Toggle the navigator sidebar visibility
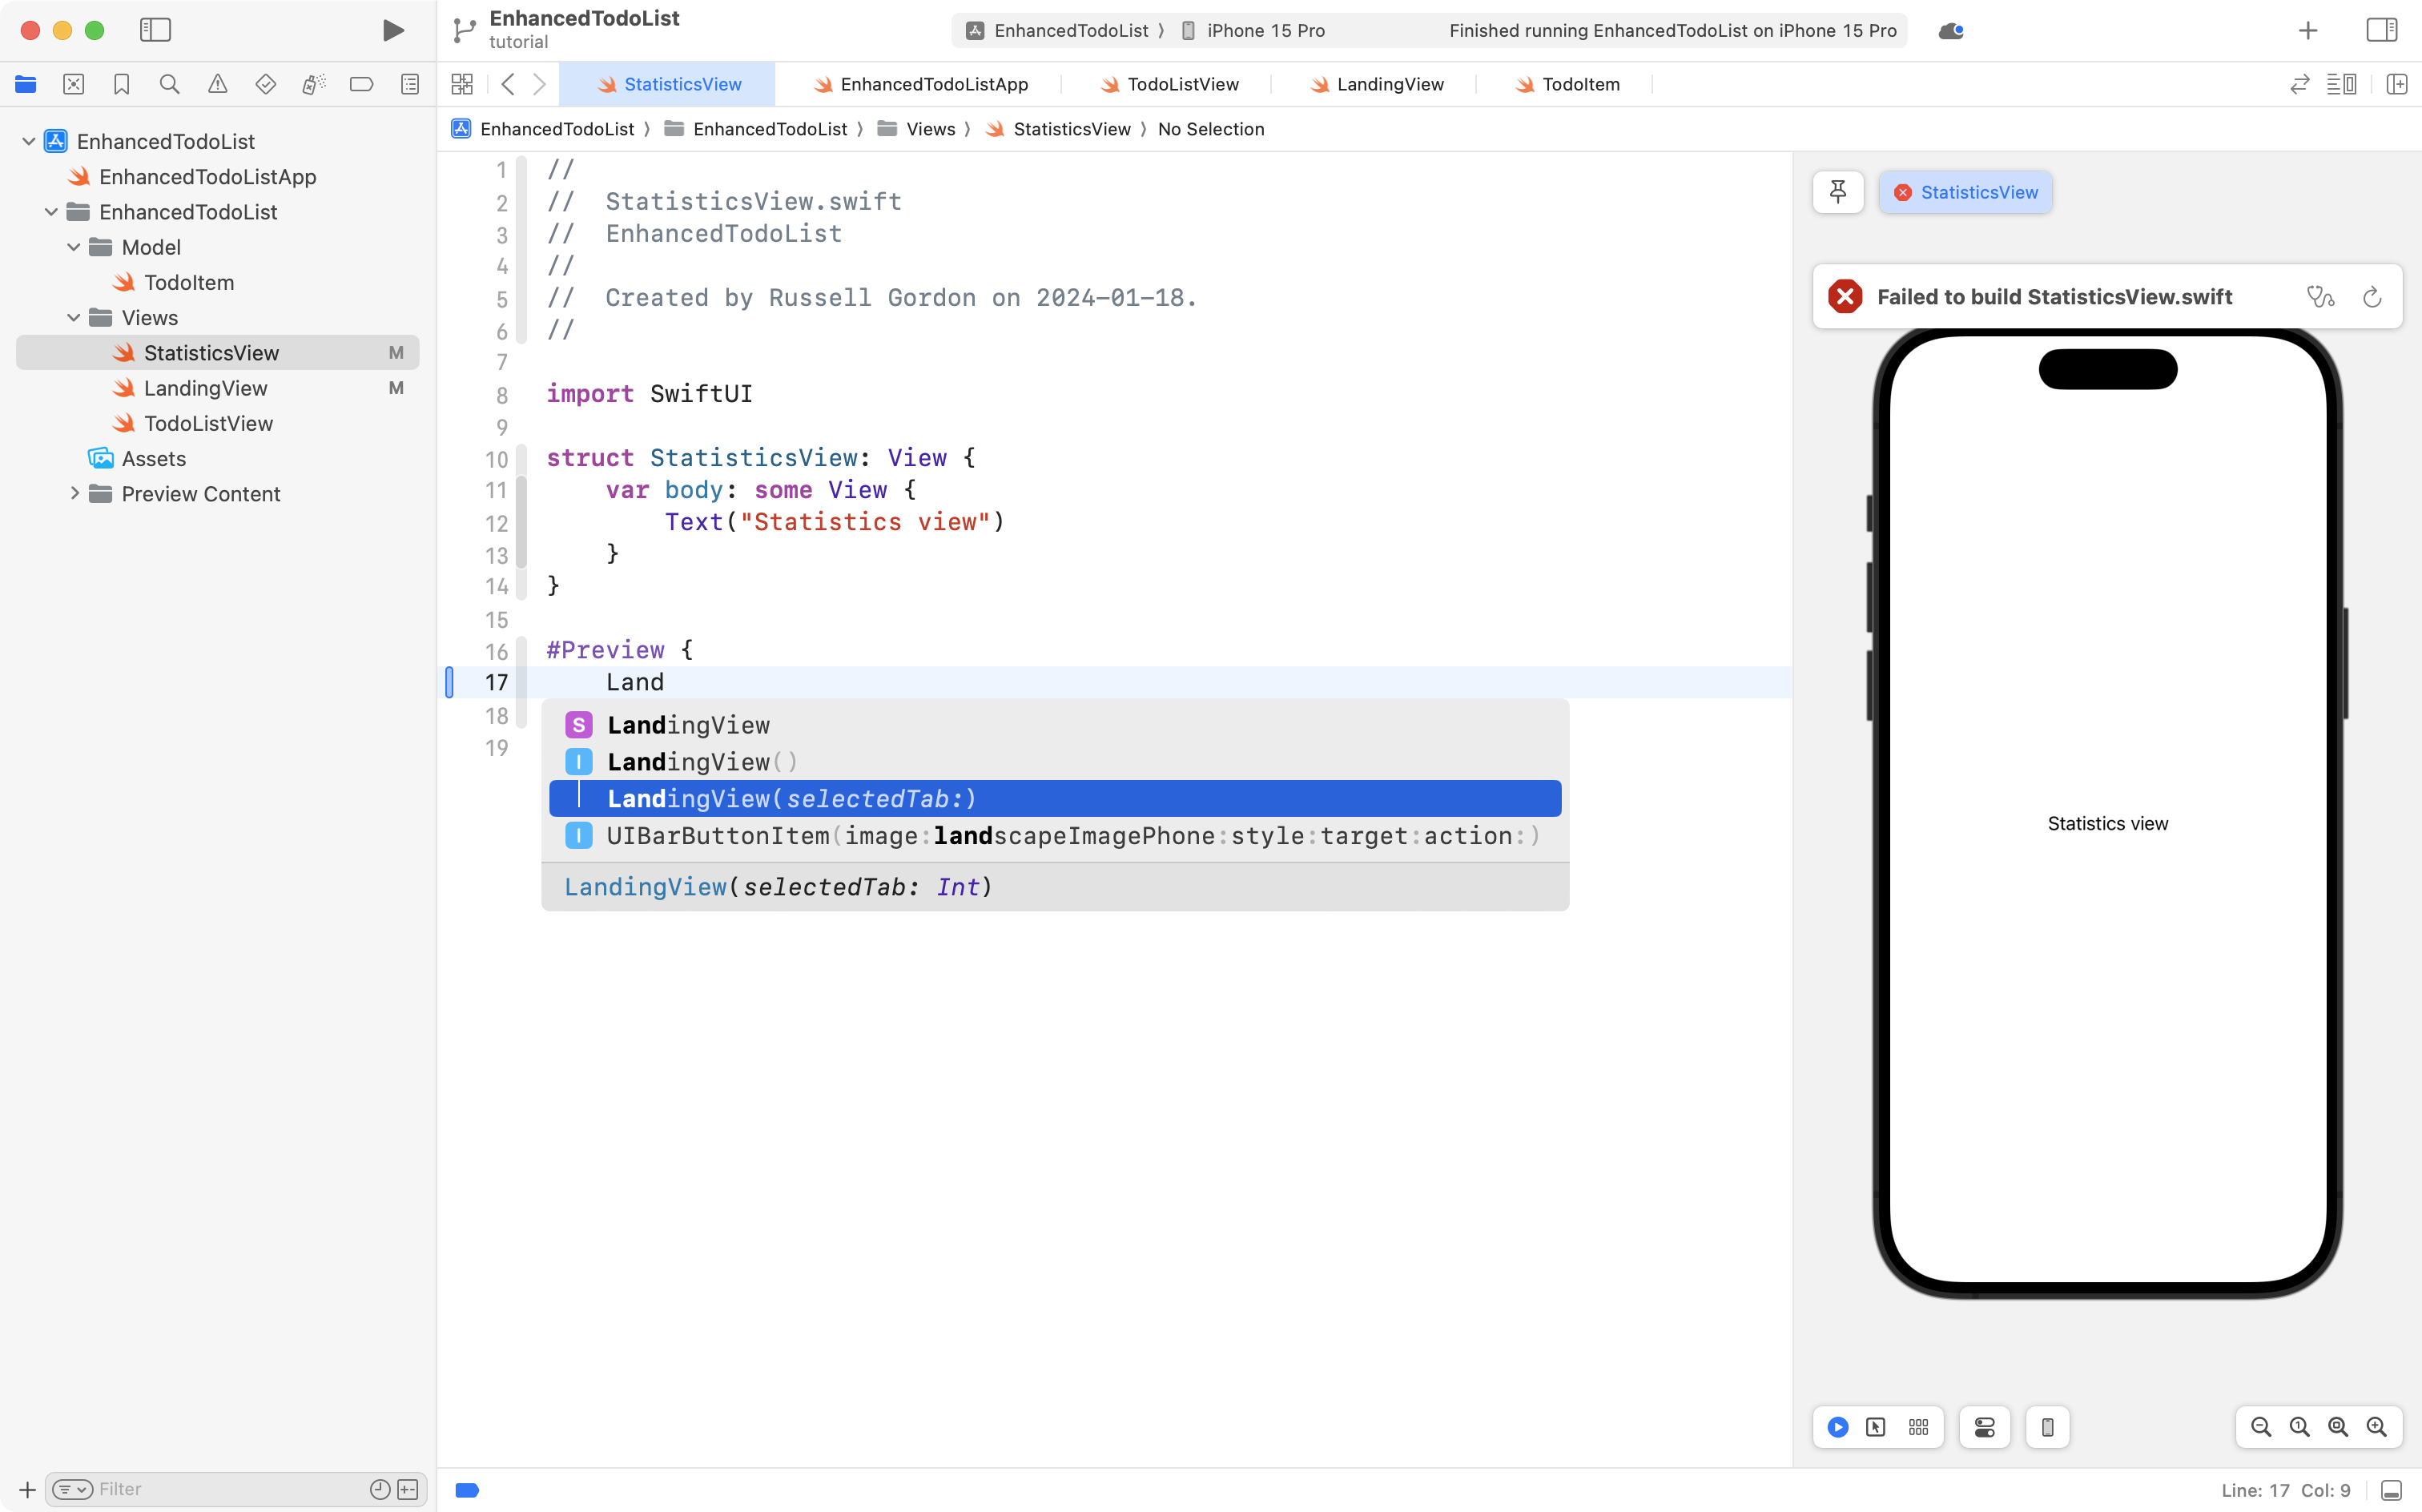Image resolution: width=2422 pixels, height=1512 pixels. pyautogui.click(x=155, y=31)
